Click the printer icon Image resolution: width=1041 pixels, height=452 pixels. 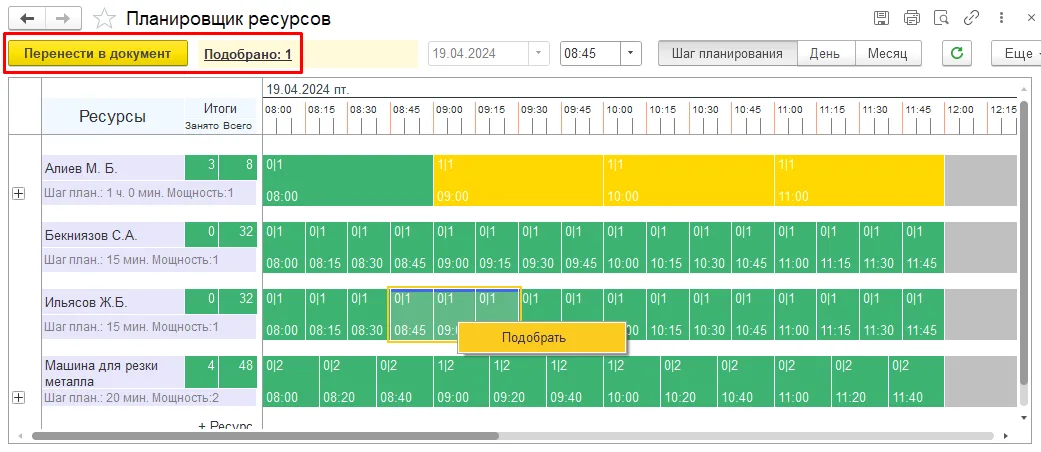click(912, 18)
